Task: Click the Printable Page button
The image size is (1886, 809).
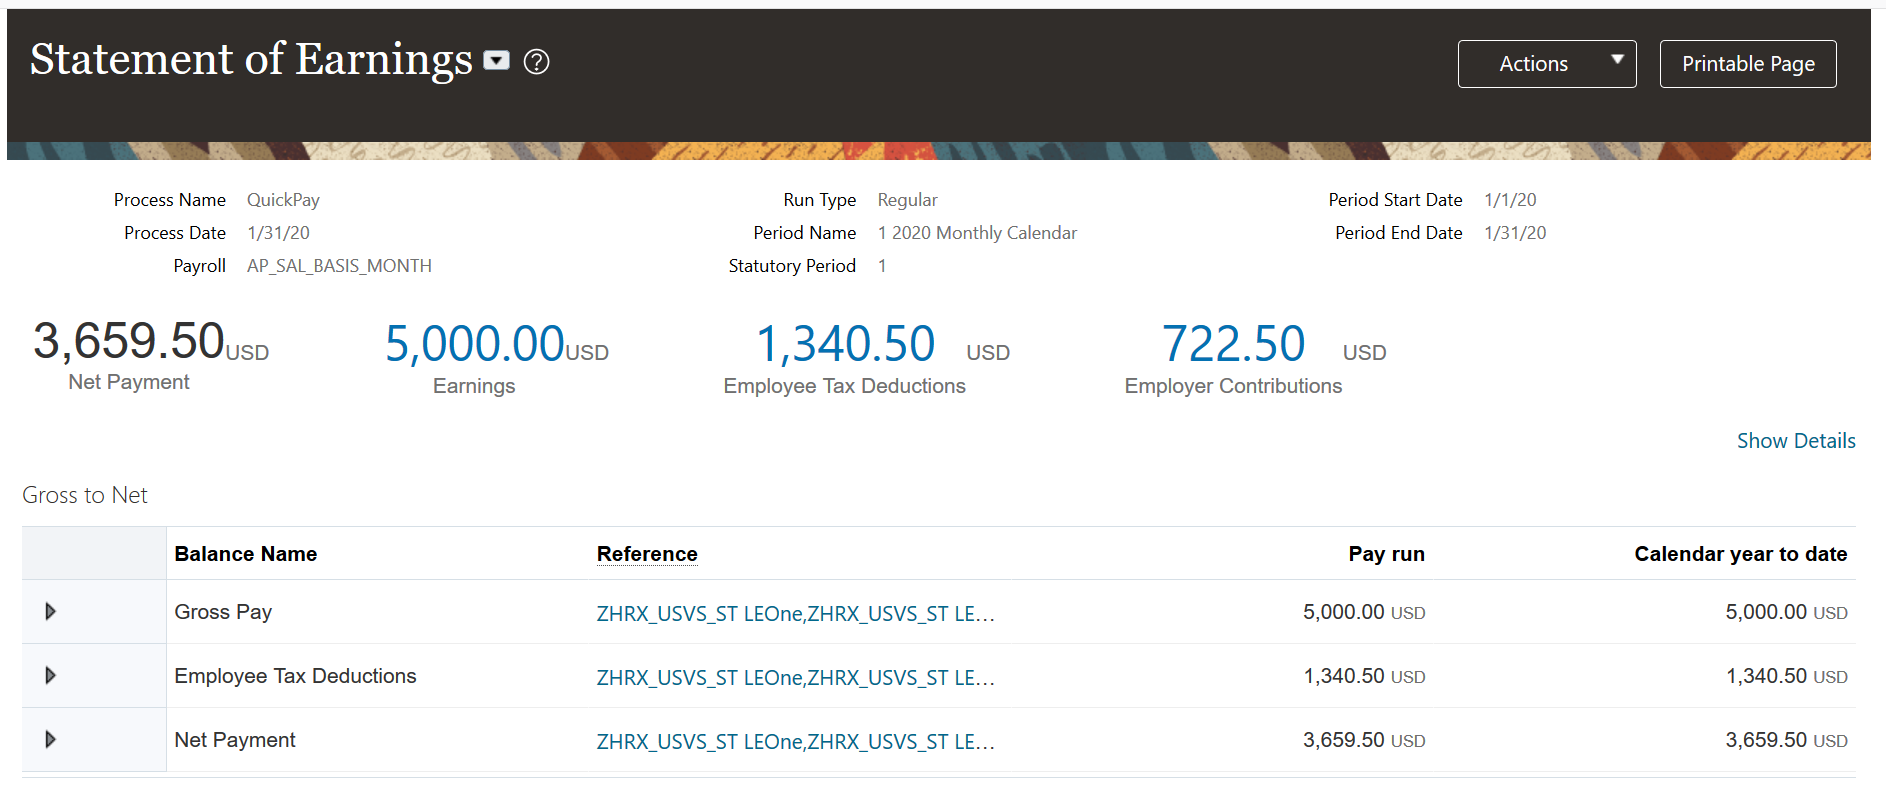Action: 1747,64
